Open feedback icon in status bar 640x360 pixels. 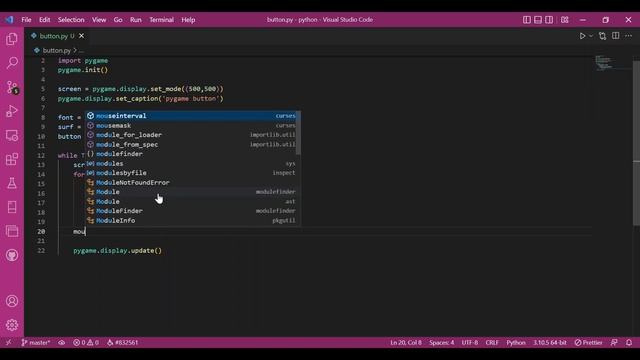[614, 342]
